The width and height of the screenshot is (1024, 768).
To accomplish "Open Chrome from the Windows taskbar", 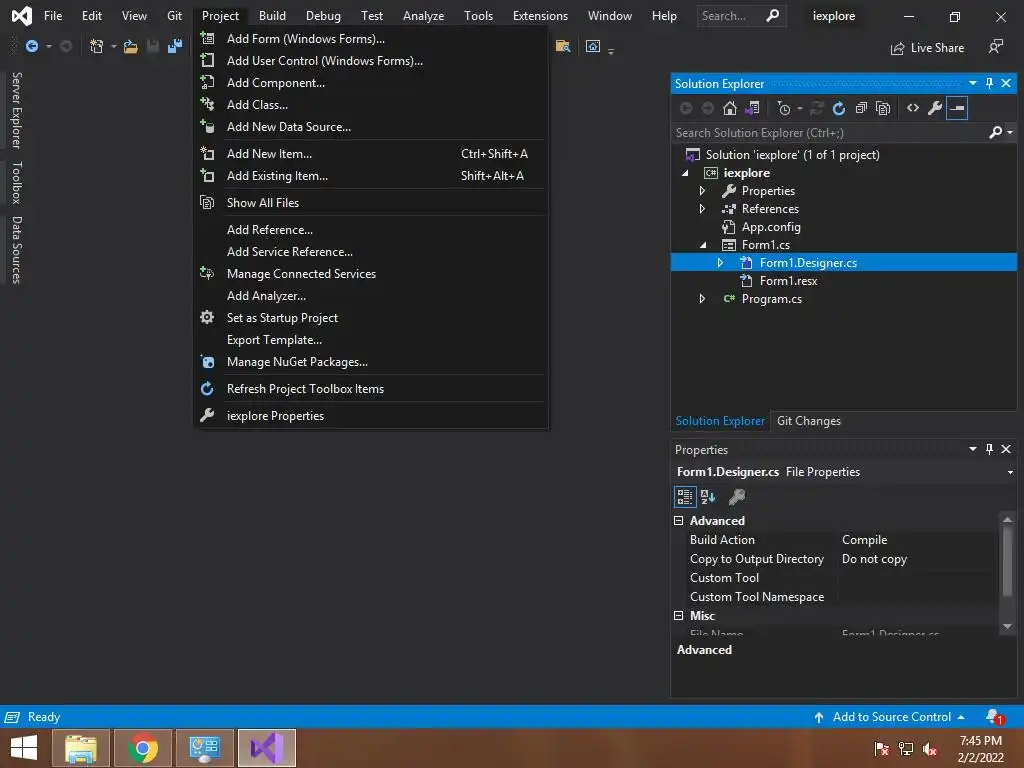I will 142,748.
